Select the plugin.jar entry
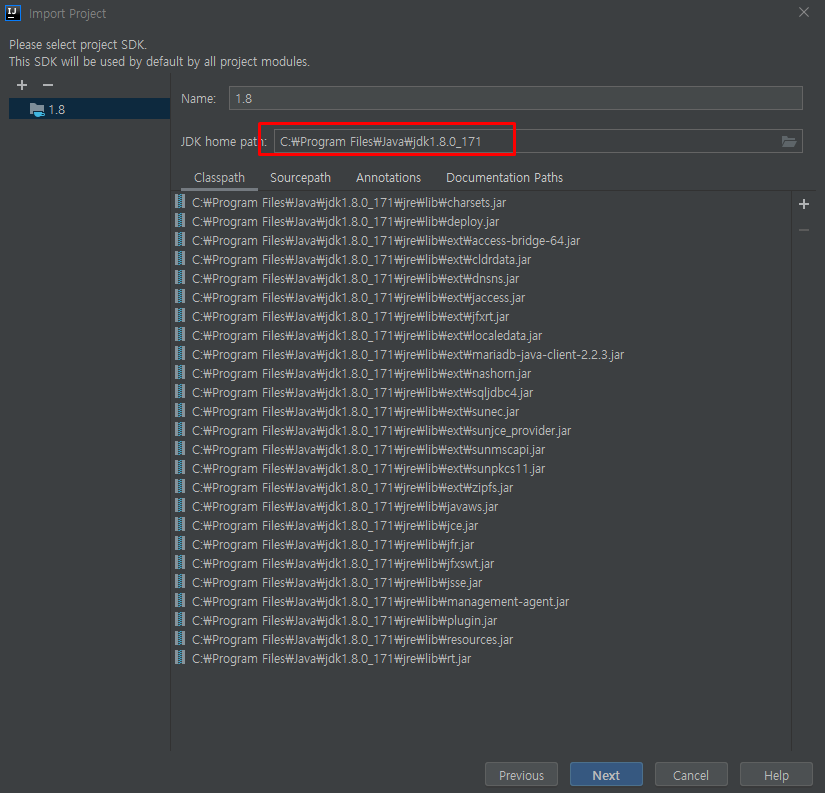825x793 pixels. pos(481,620)
